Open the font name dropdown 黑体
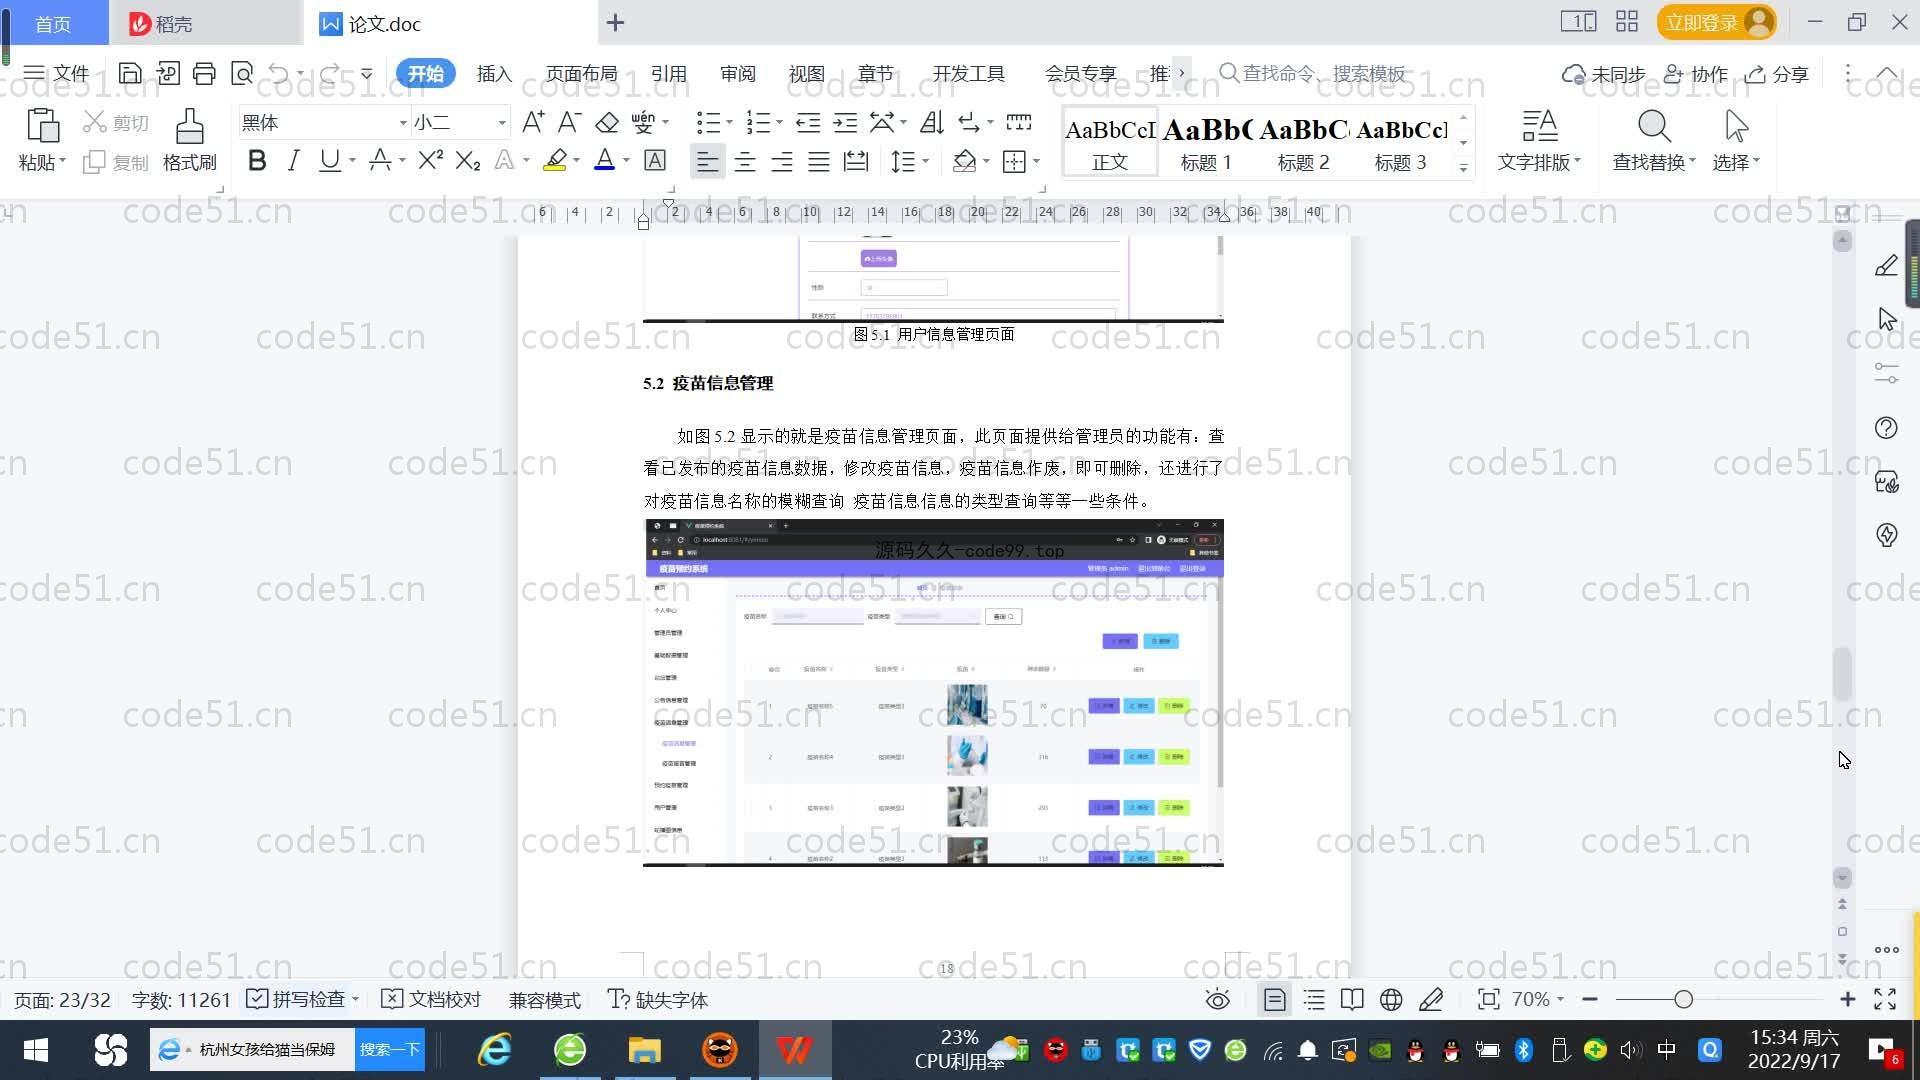Screen dimensions: 1920x1080 [403, 123]
